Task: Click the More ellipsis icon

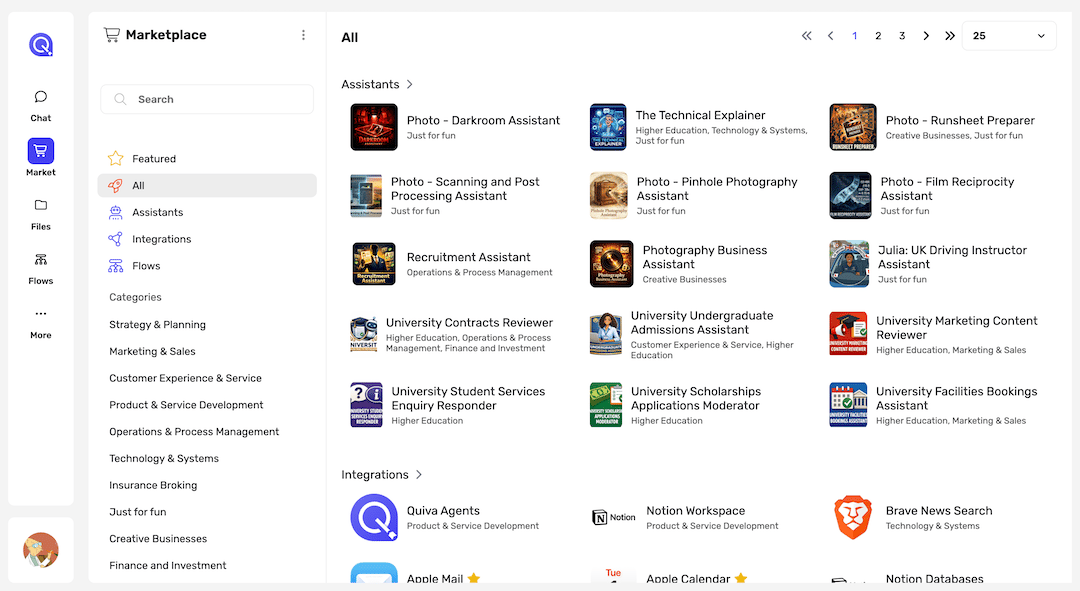Action: (41, 313)
